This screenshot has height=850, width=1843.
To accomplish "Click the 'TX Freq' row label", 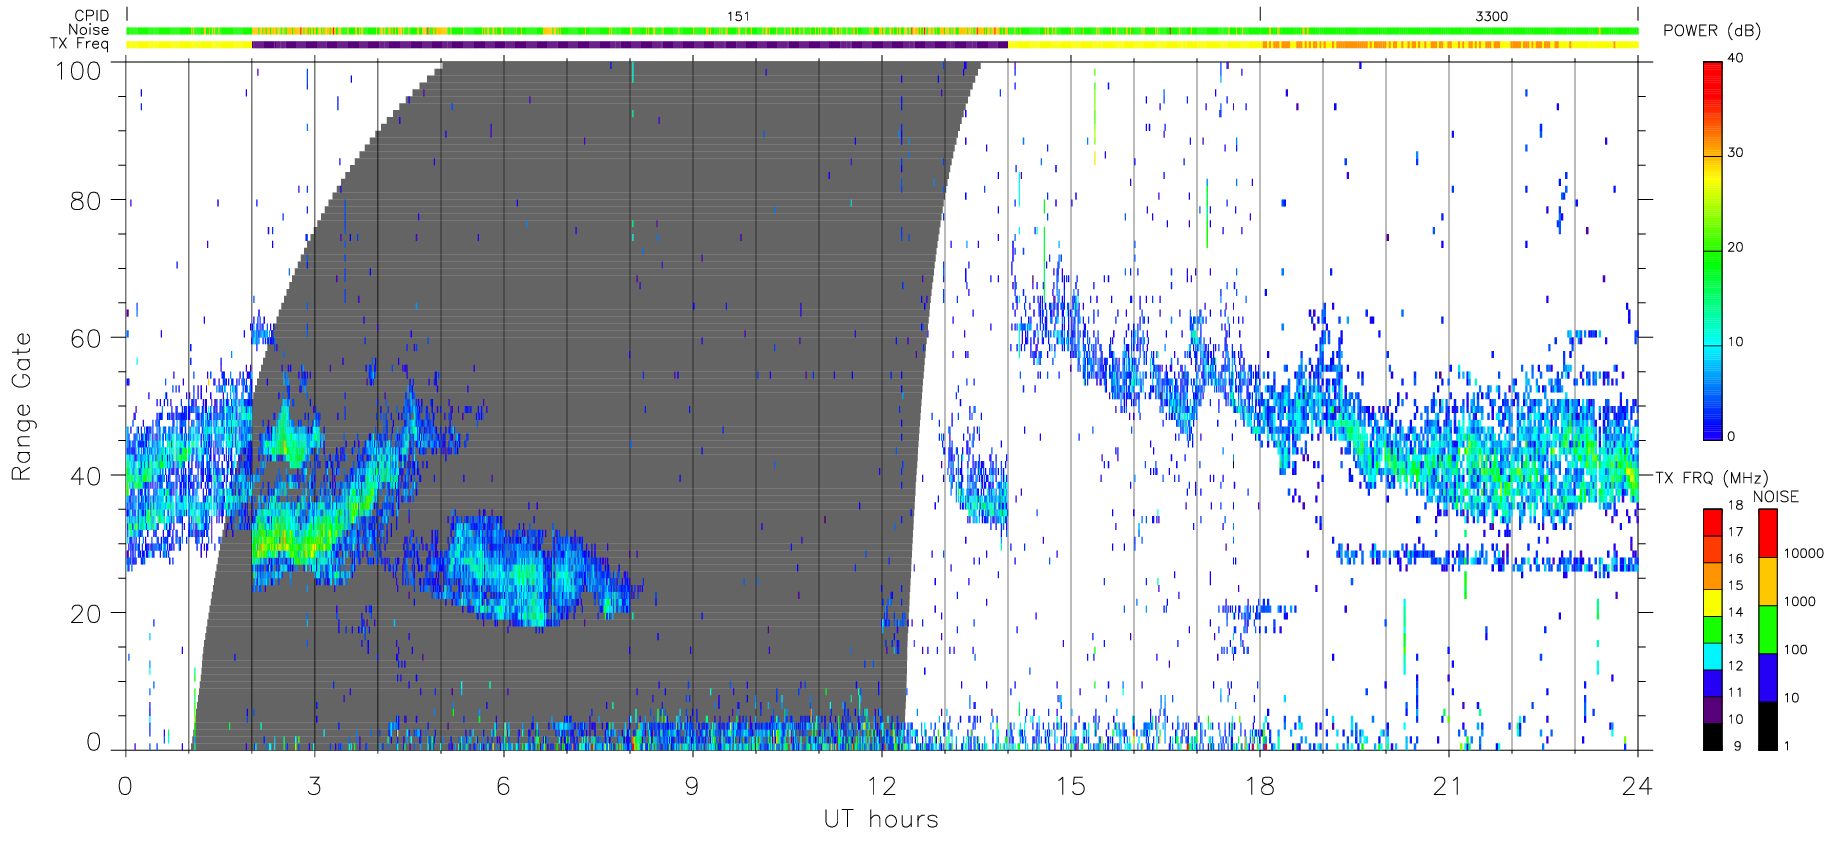I will point(79,44).
